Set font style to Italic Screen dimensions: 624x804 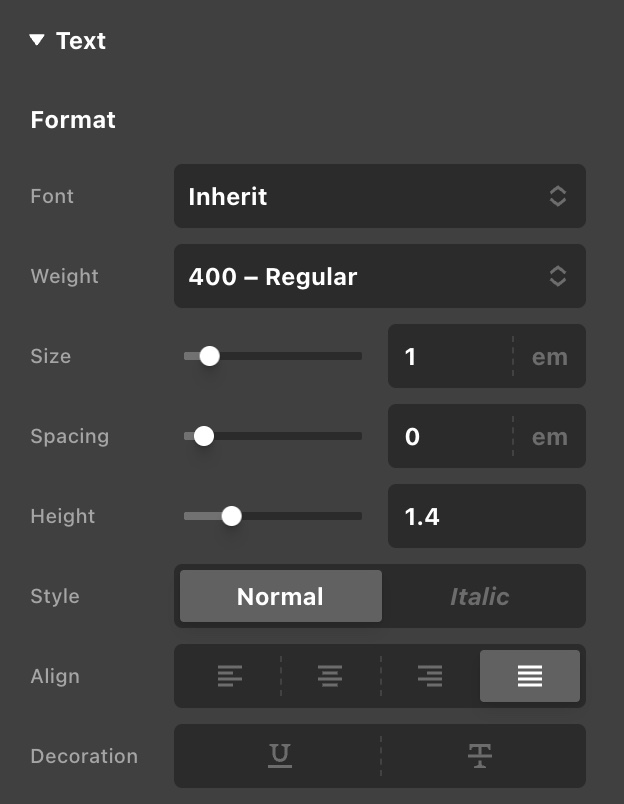480,597
